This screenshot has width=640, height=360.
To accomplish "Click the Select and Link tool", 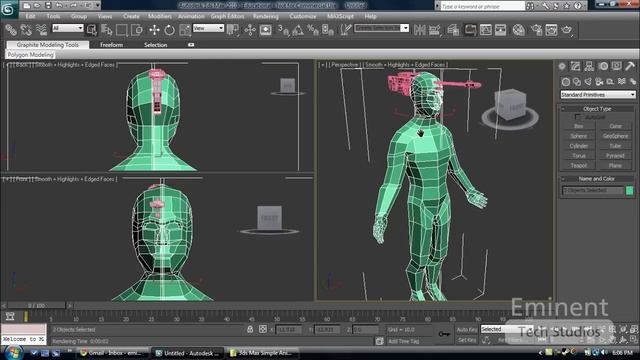I will pyautogui.click(x=11, y=30).
